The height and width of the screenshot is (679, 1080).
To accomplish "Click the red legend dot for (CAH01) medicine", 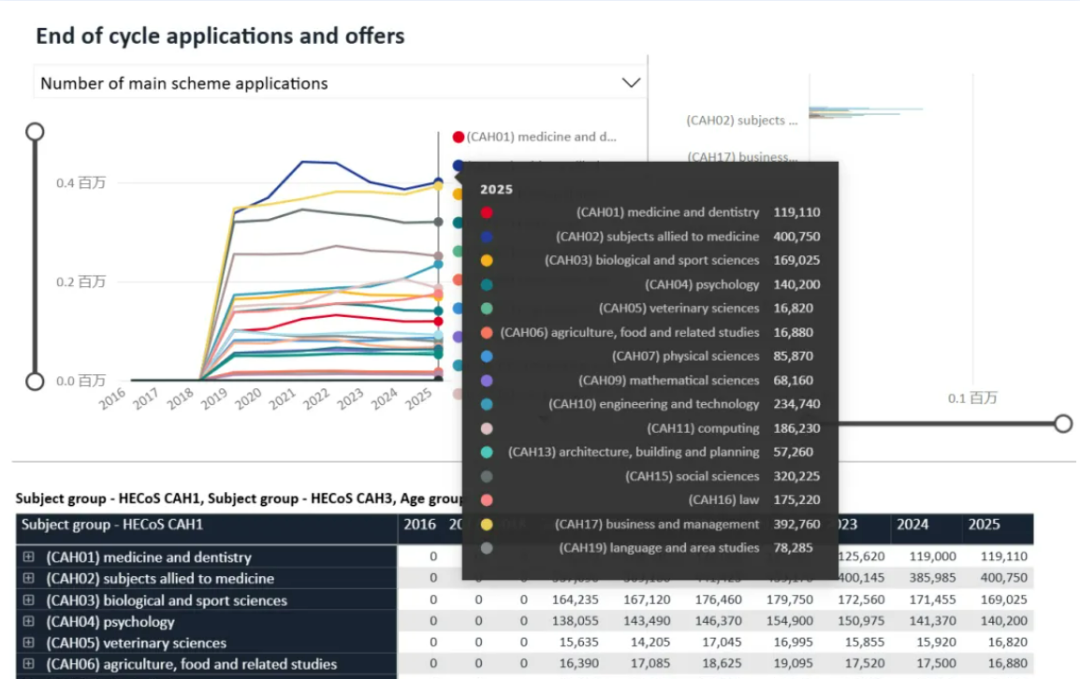I will click(x=458, y=137).
